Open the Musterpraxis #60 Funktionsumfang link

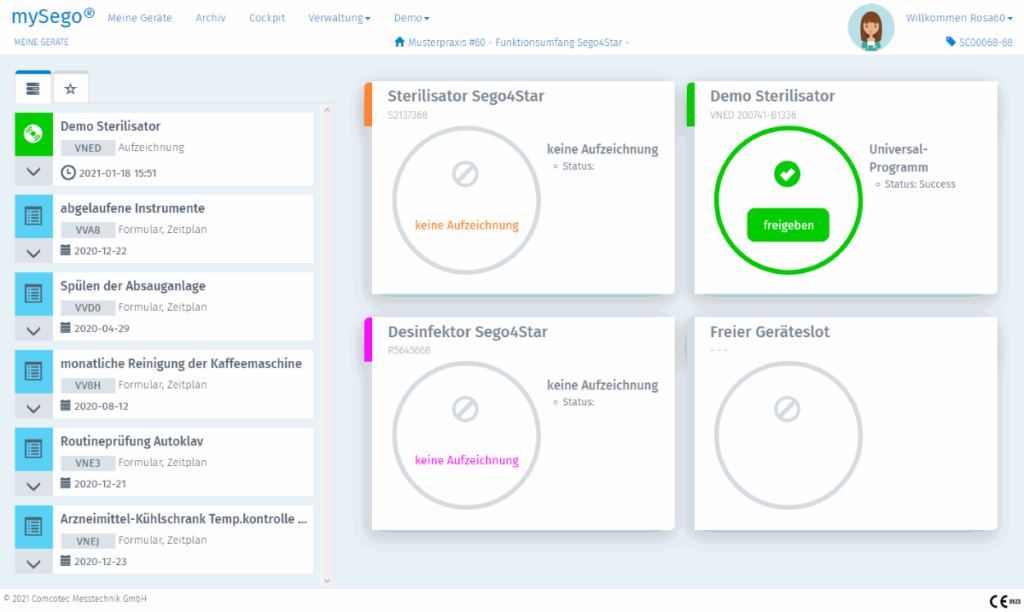[x=519, y=42]
